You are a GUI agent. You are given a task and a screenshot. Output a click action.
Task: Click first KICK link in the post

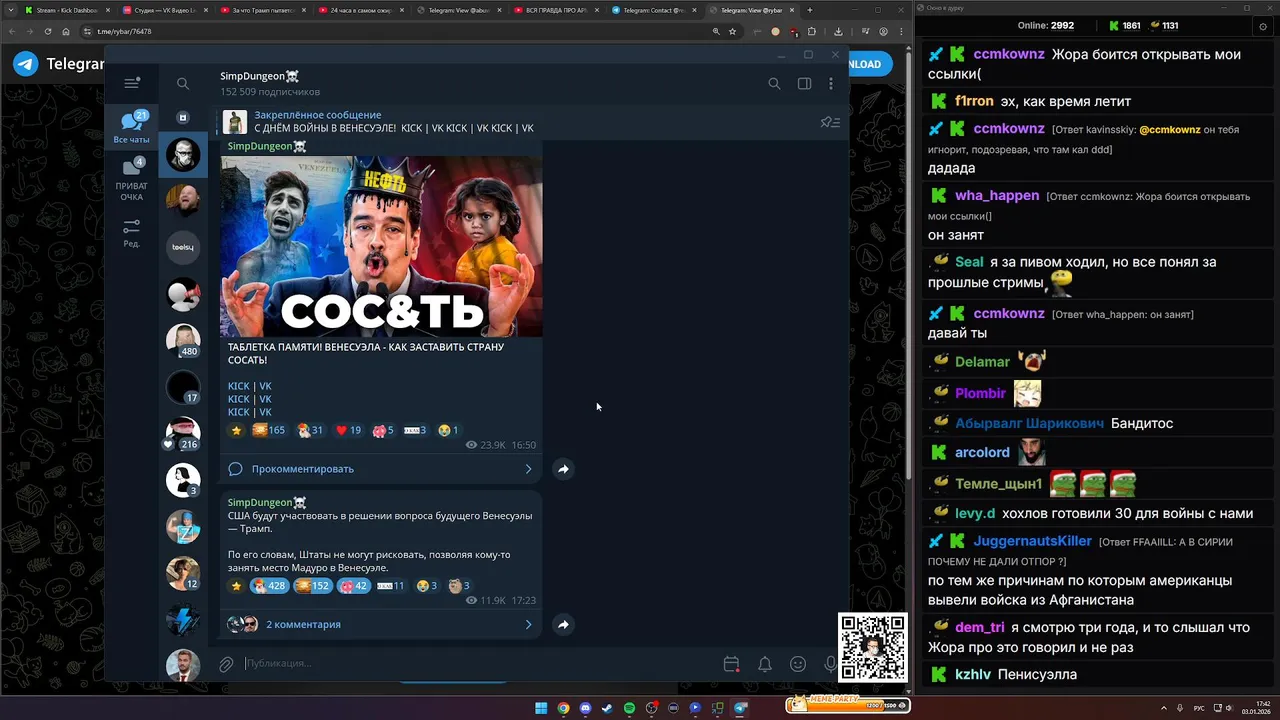coord(238,386)
